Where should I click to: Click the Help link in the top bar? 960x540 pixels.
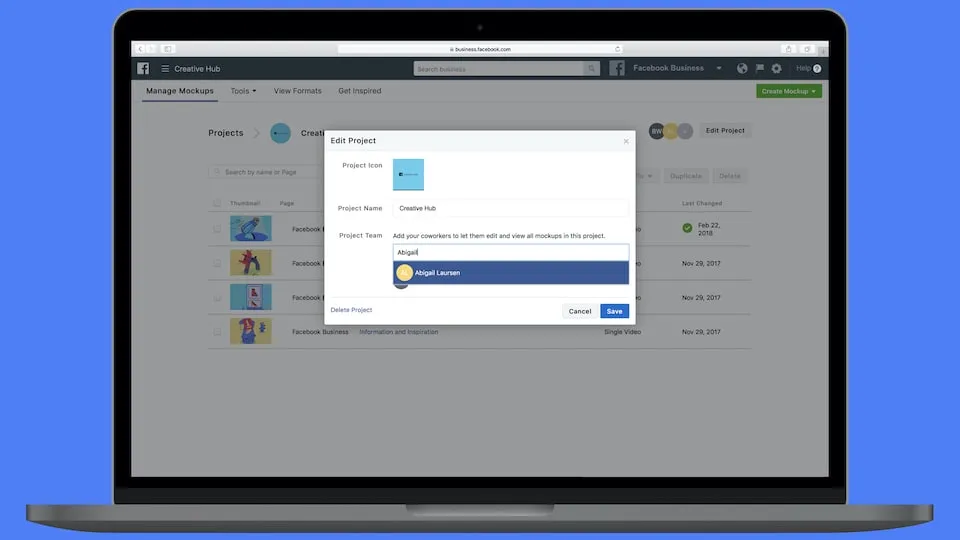[803, 69]
